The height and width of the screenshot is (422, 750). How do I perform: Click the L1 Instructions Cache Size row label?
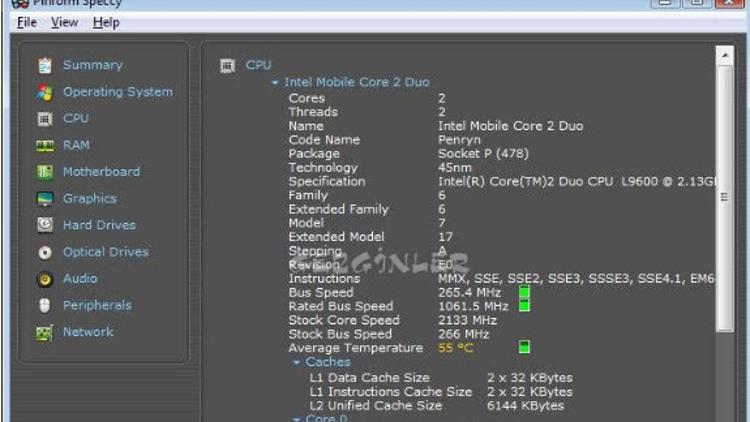(390, 392)
